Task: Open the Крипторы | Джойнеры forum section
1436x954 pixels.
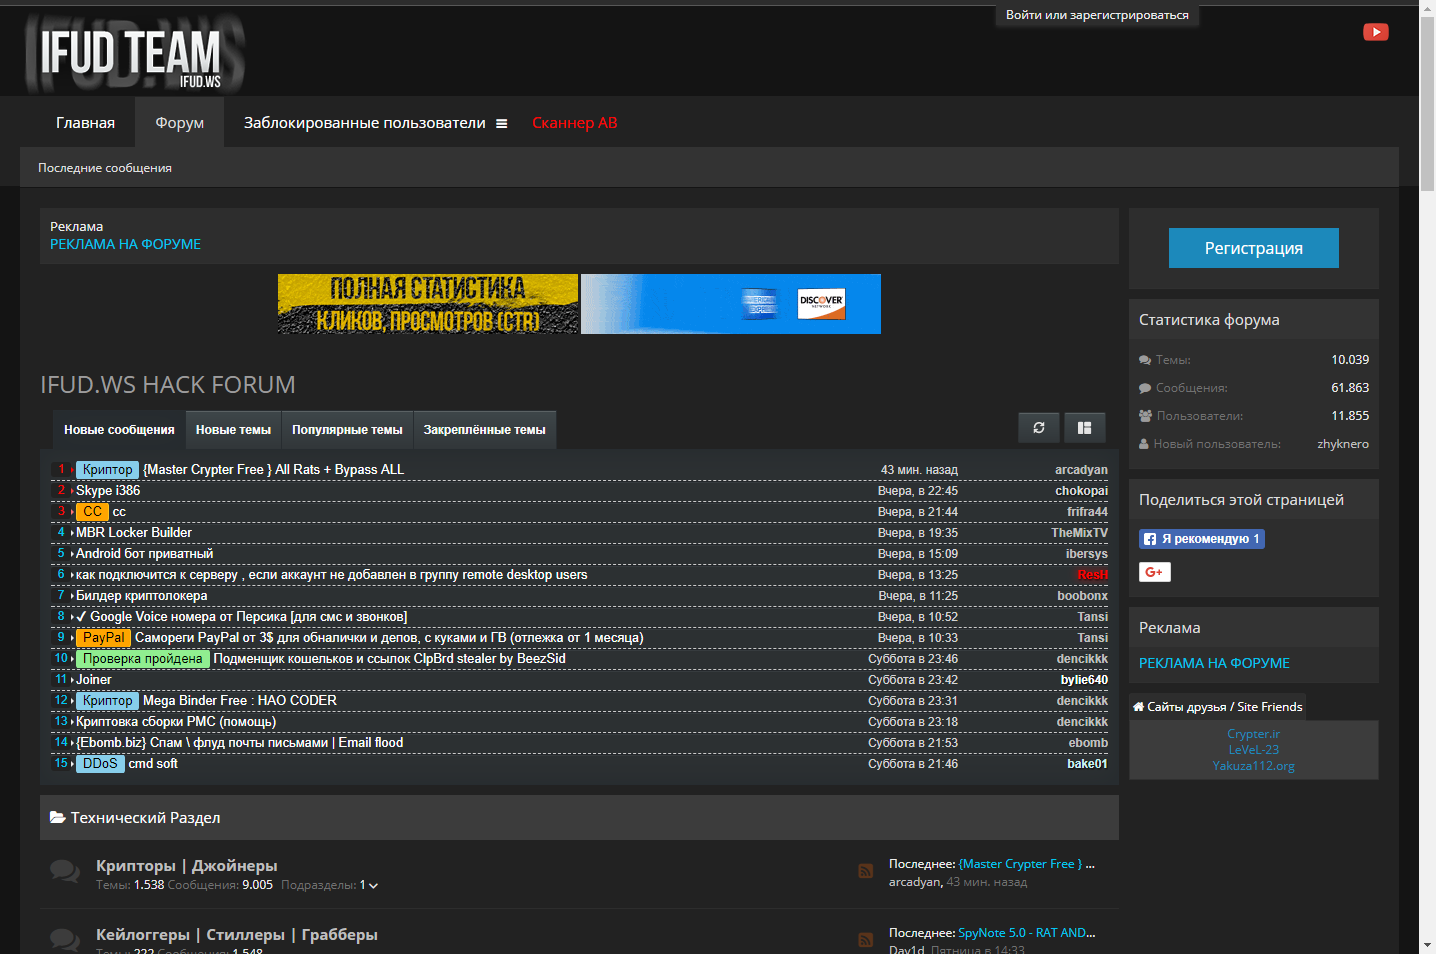Action: tap(187, 866)
